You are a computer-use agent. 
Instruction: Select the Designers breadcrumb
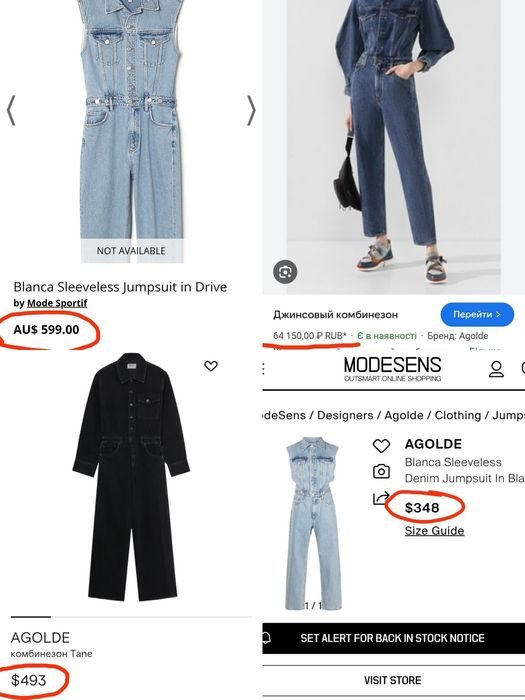345,415
